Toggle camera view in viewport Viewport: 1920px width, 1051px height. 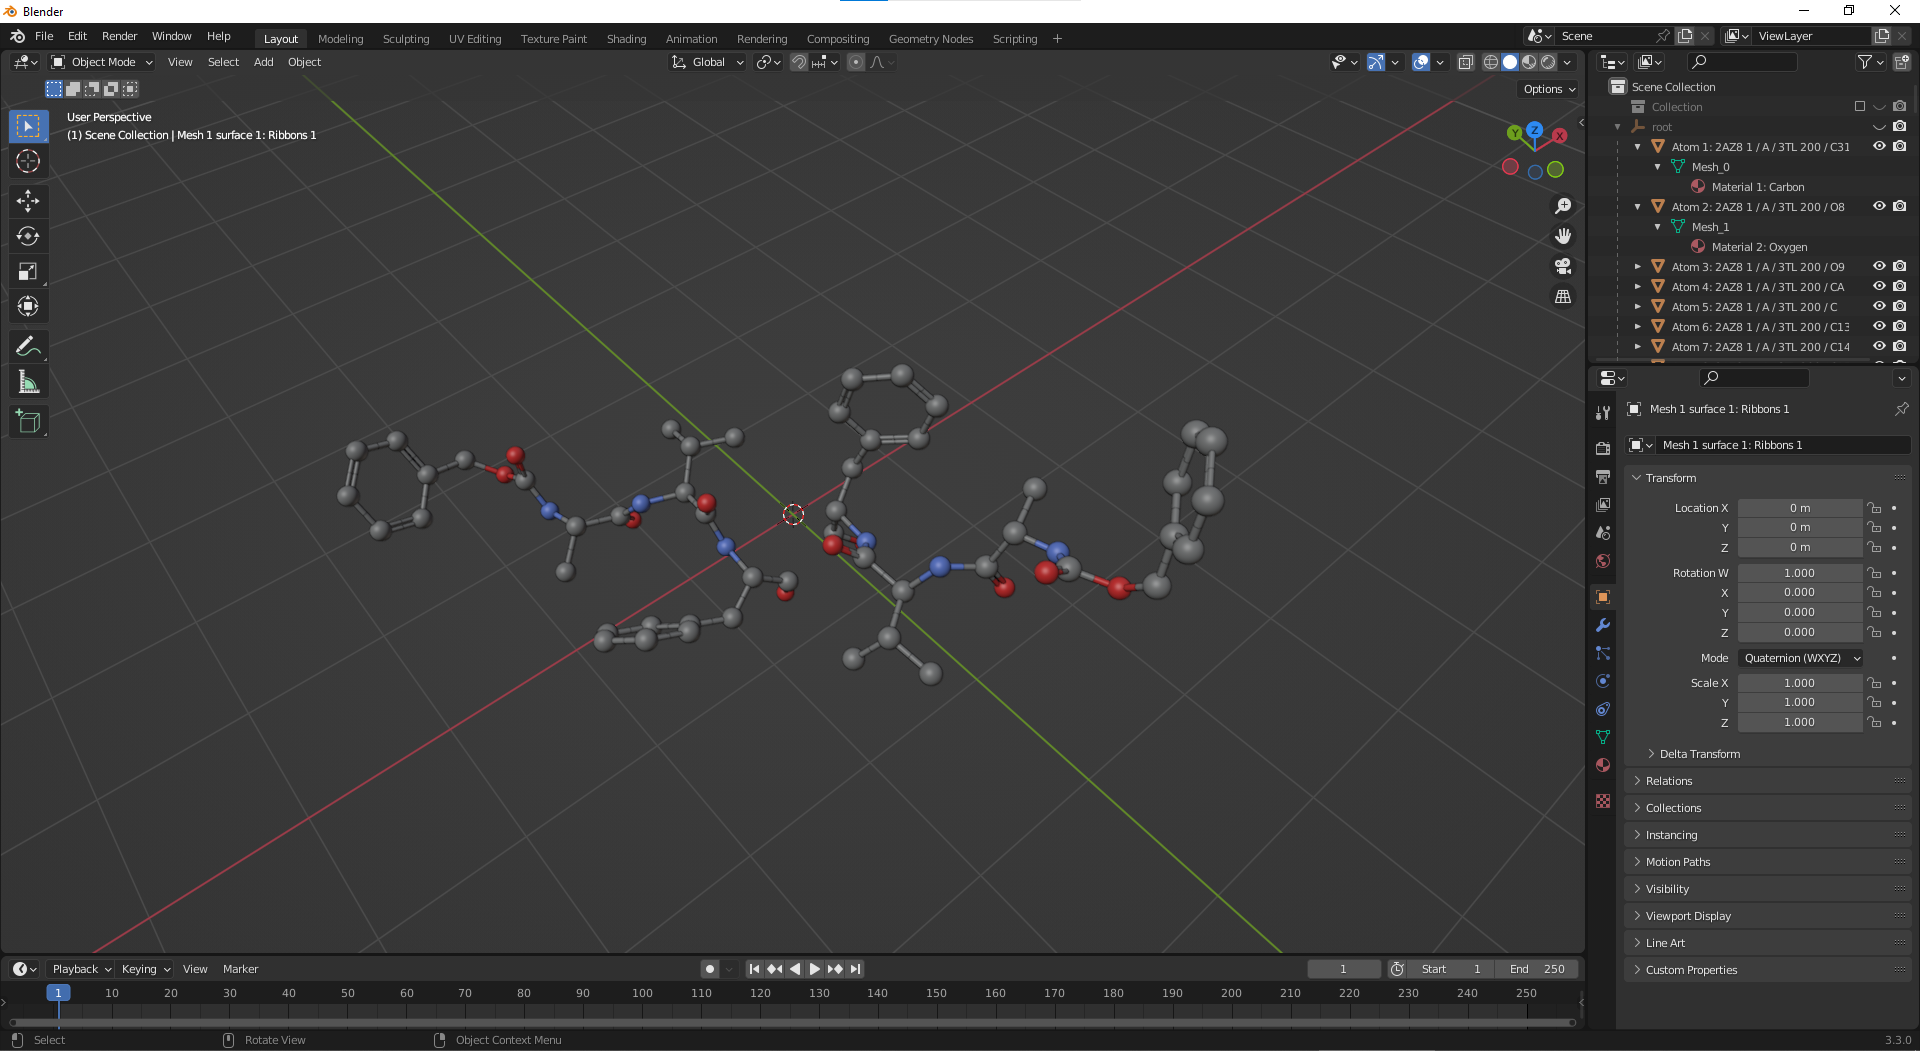pyautogui.click(x=1562, y=267)
